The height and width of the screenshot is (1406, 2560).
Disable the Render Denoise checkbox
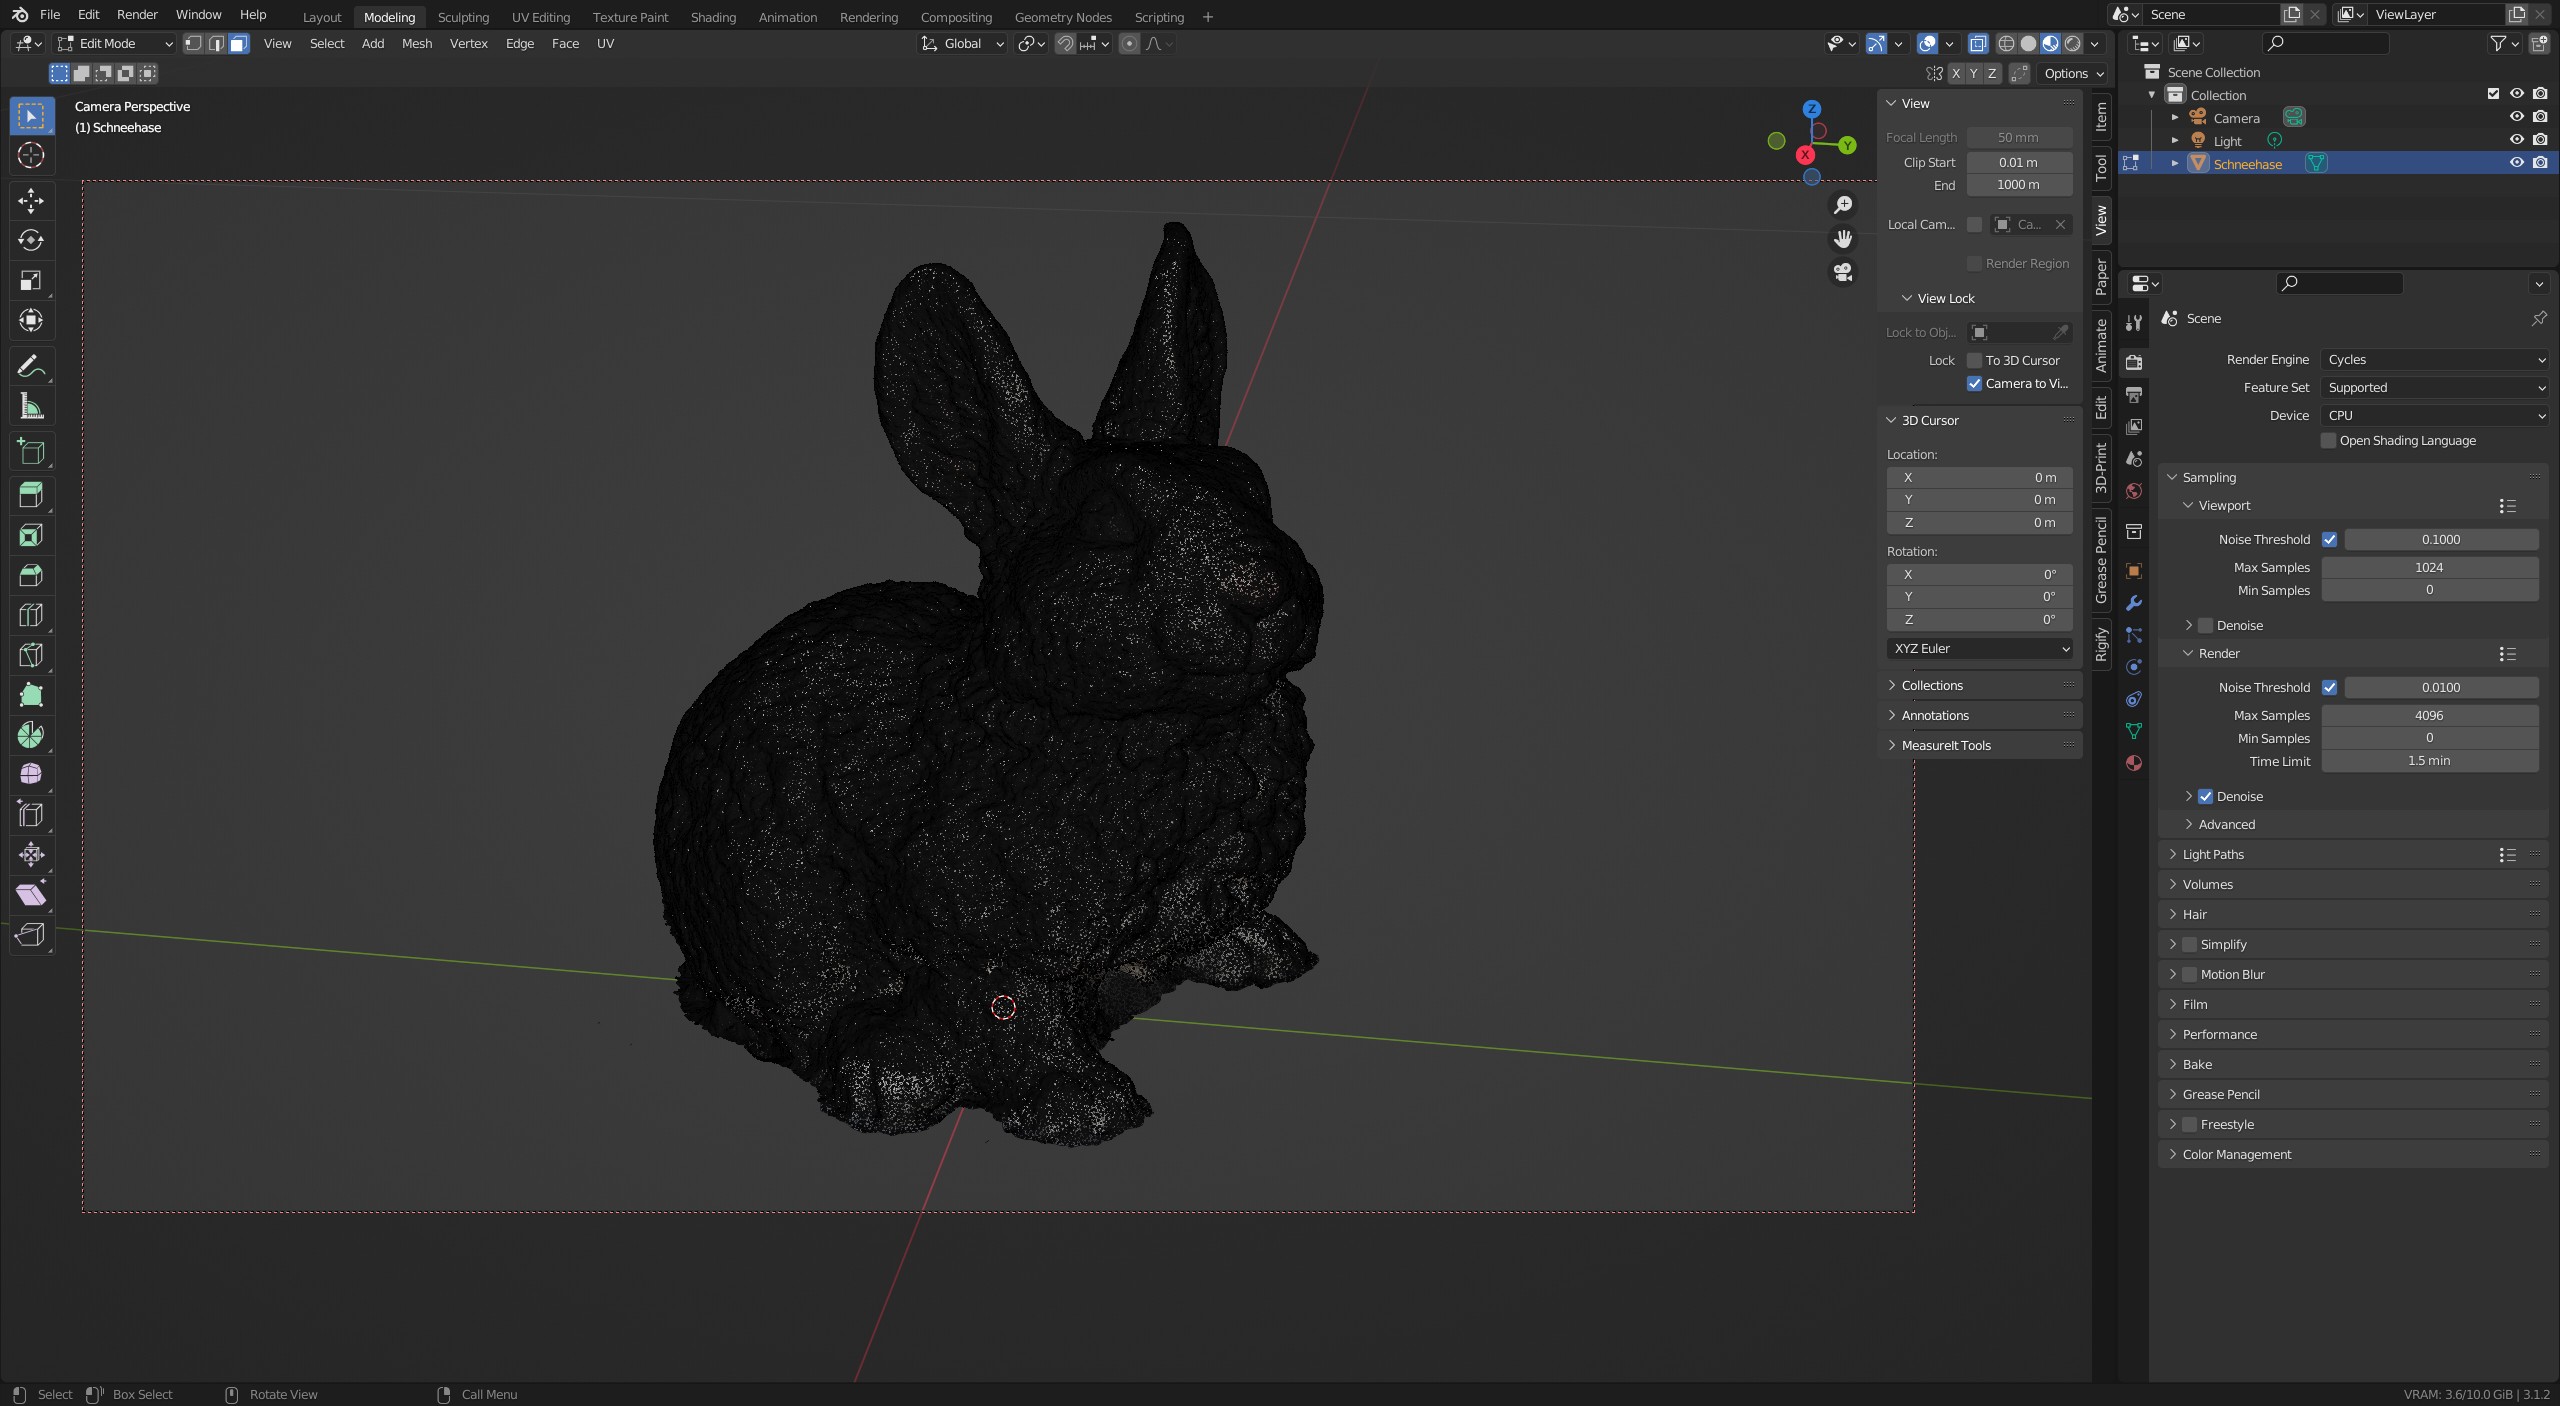(2205, 797)
